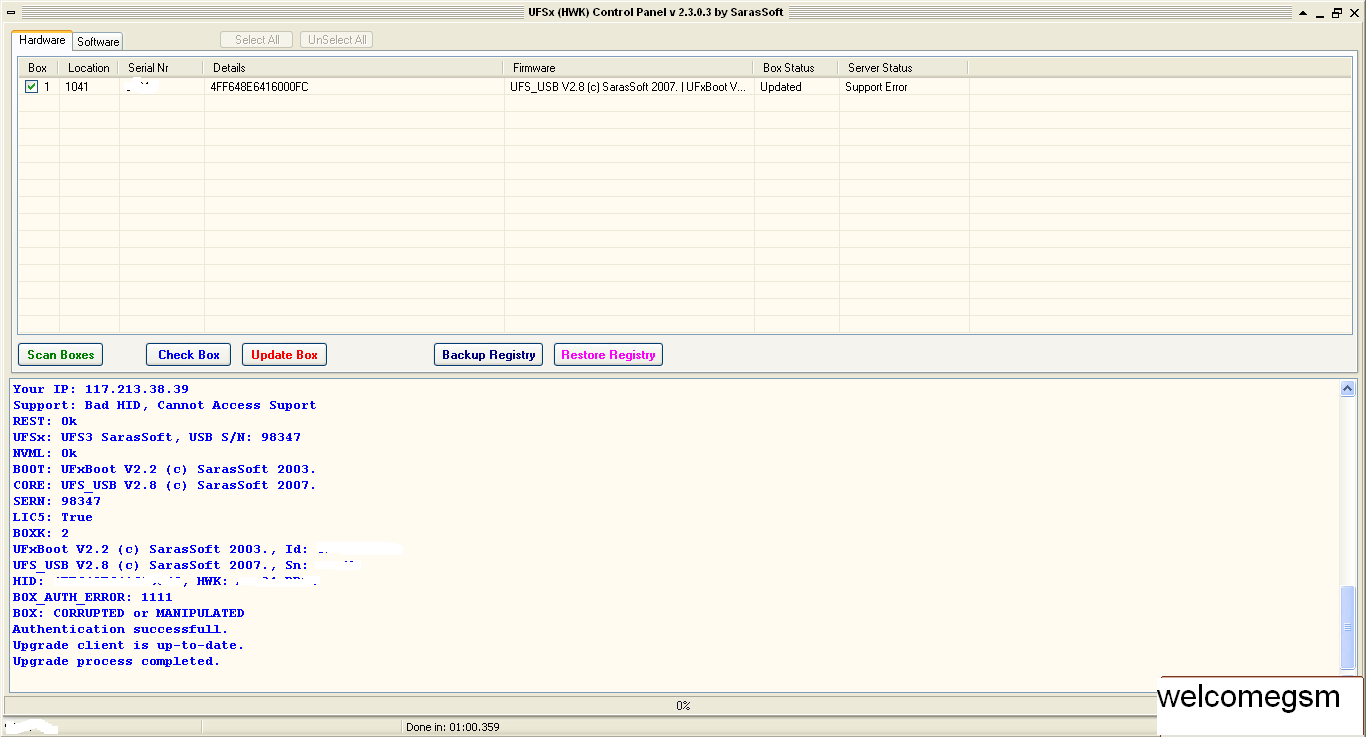
Task: Sort by Firmware column header
Action: coord(629,68)
